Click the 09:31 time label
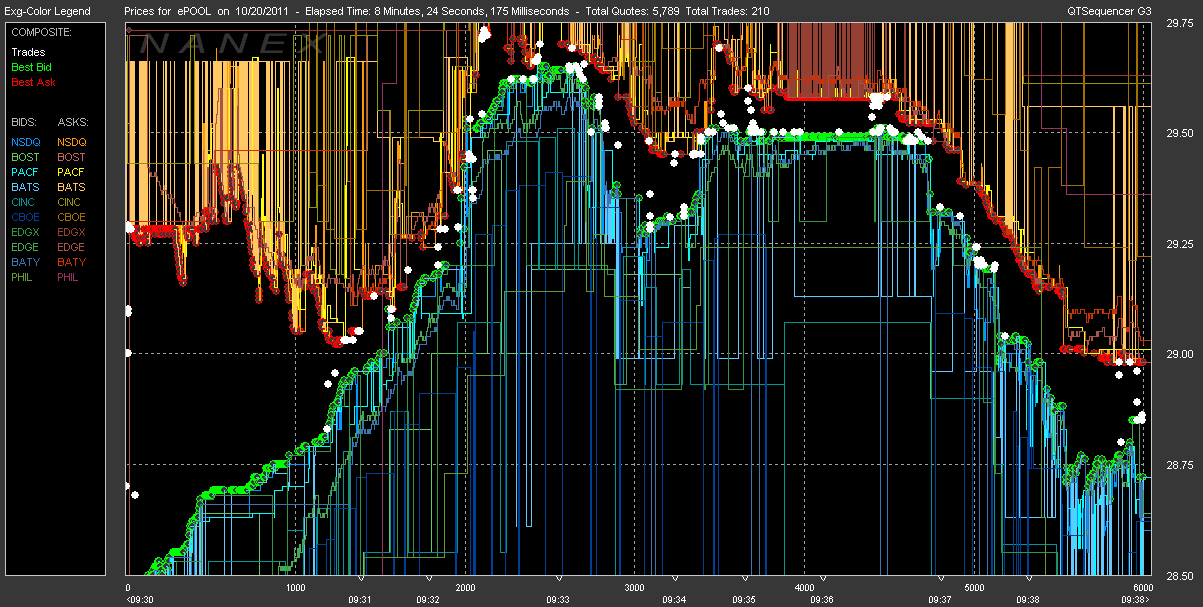 pos(360,599)
